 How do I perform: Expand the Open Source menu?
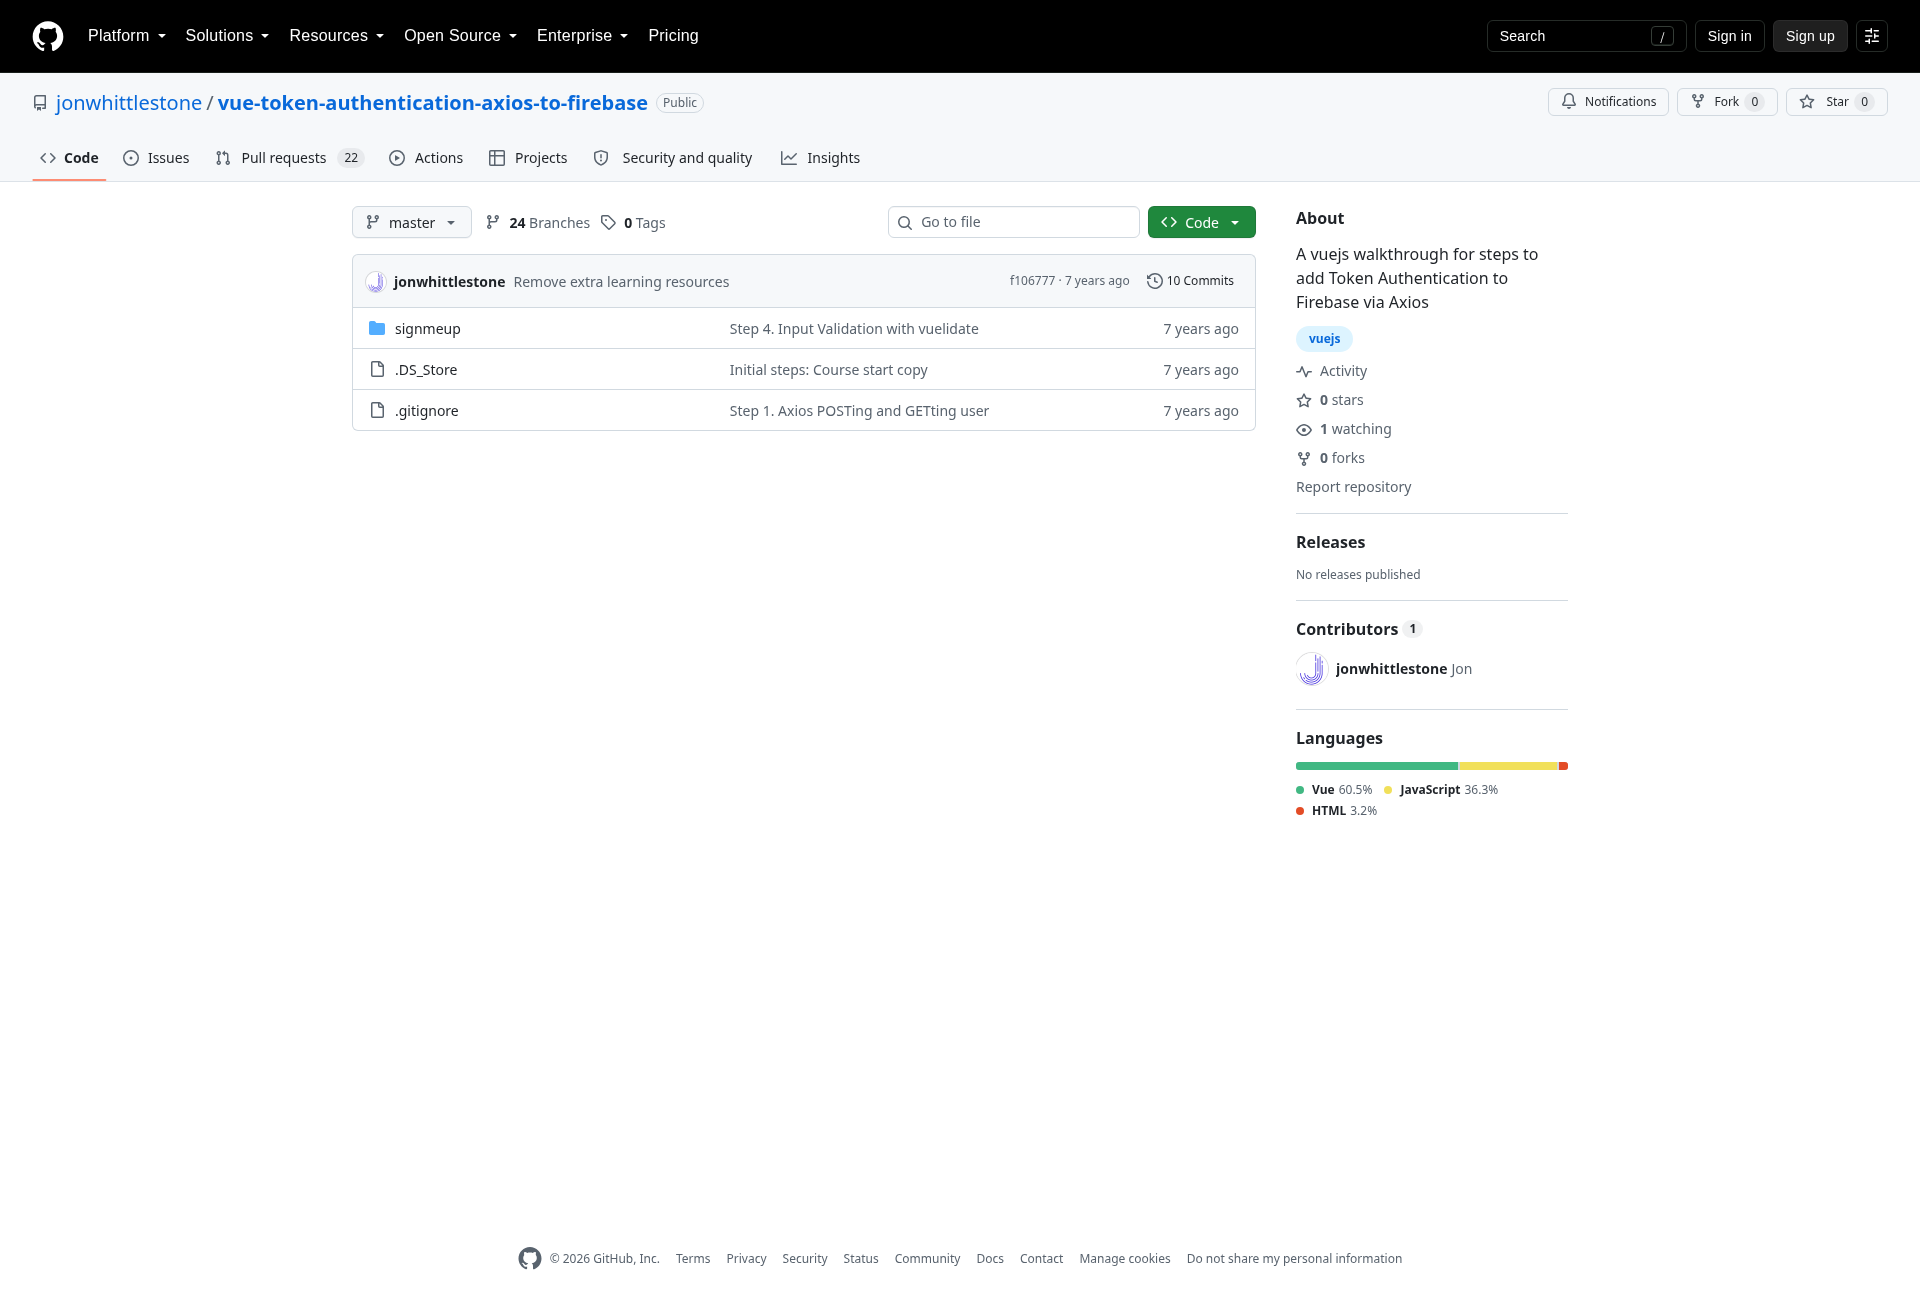tap(460, 36)
